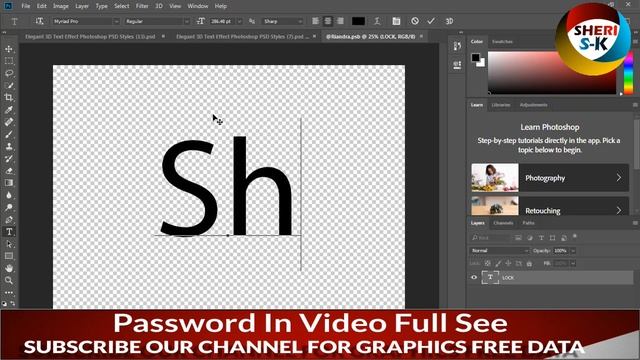Select the Pen tool
This screenshot has height=360, width=640.
pyautogui.click(x=9, y=220)
